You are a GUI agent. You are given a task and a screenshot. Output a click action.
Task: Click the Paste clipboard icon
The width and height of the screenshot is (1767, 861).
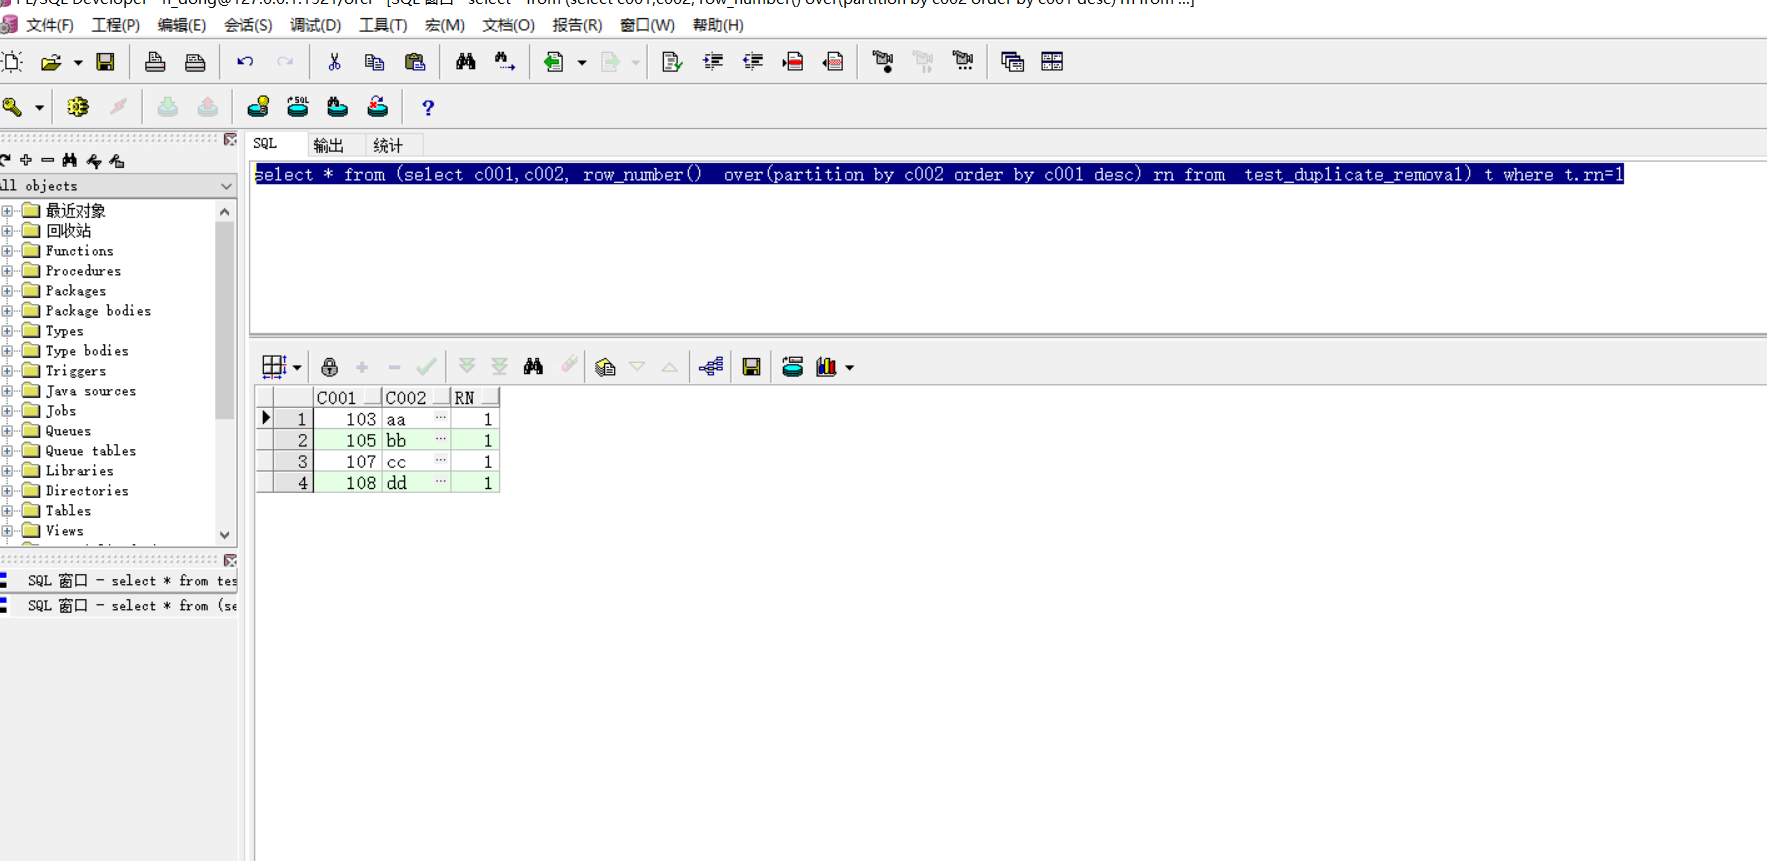click(x=415, y=62)
